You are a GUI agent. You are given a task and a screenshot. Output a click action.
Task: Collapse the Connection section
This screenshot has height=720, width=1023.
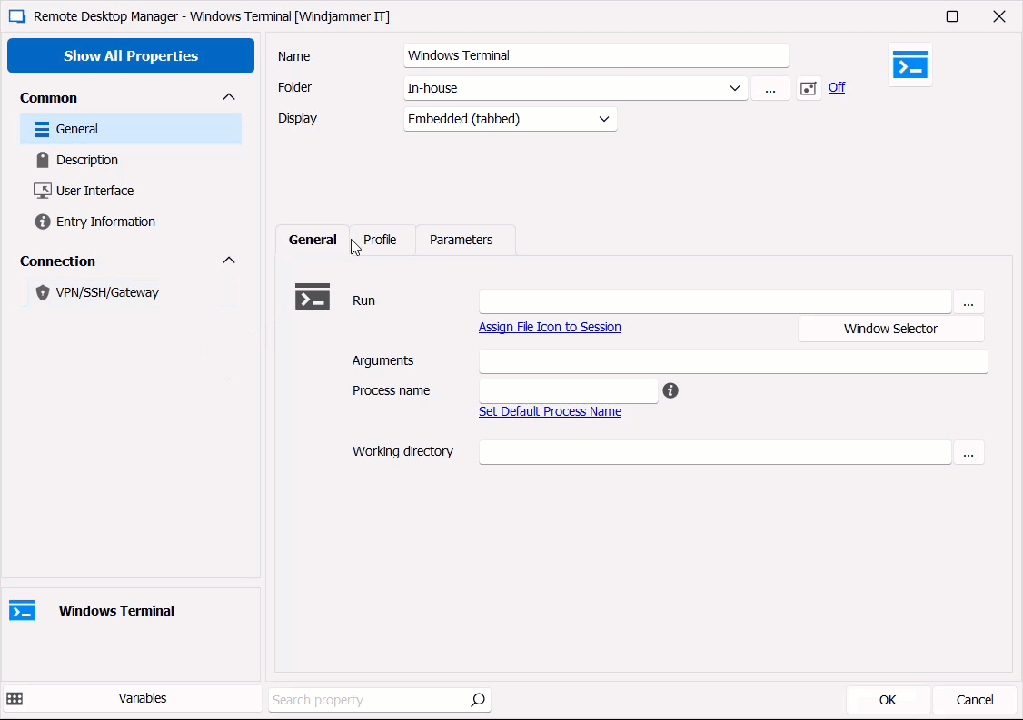click(x=228, y=261)
